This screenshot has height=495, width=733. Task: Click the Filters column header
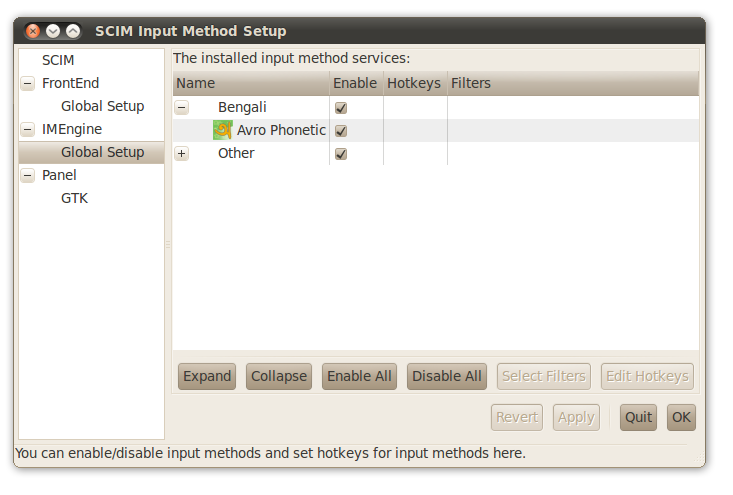click(573, 84)
